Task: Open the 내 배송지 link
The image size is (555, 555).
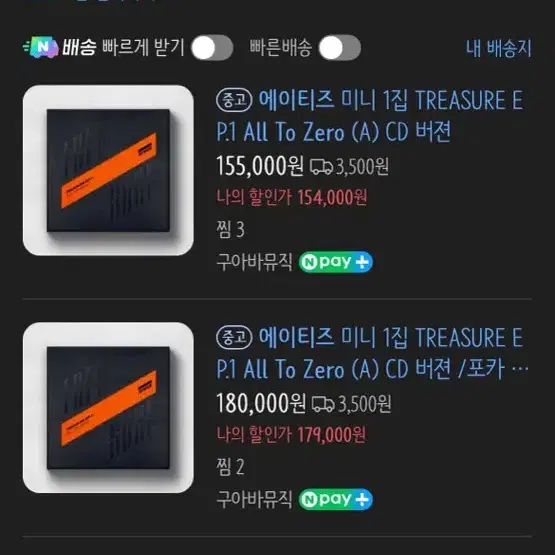Action: pos(498,48)
